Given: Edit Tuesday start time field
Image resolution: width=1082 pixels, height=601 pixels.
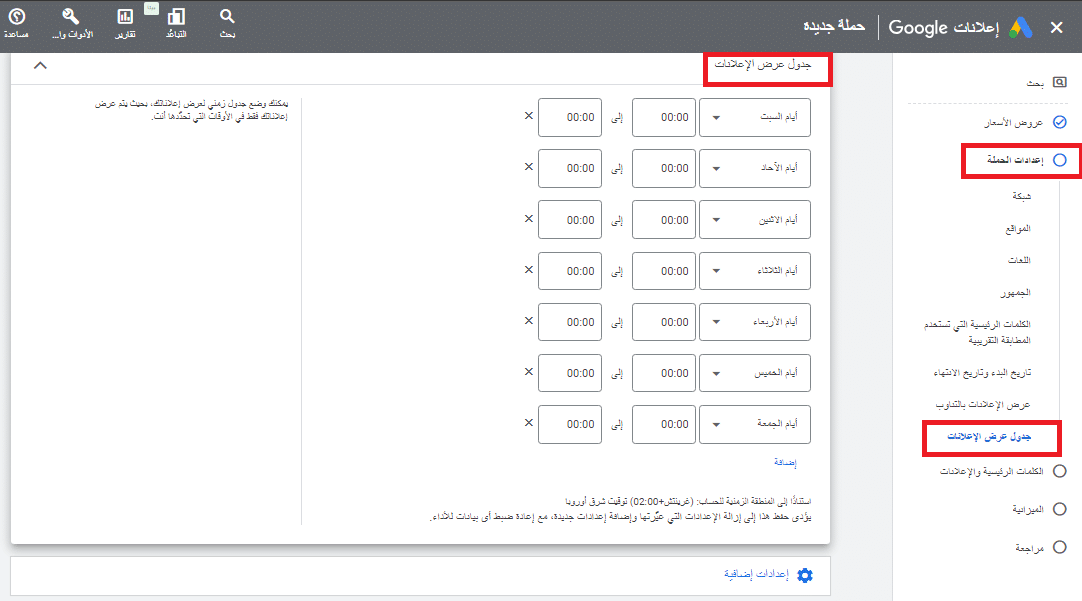Looking at the screenshot, I should coord(664,270).
